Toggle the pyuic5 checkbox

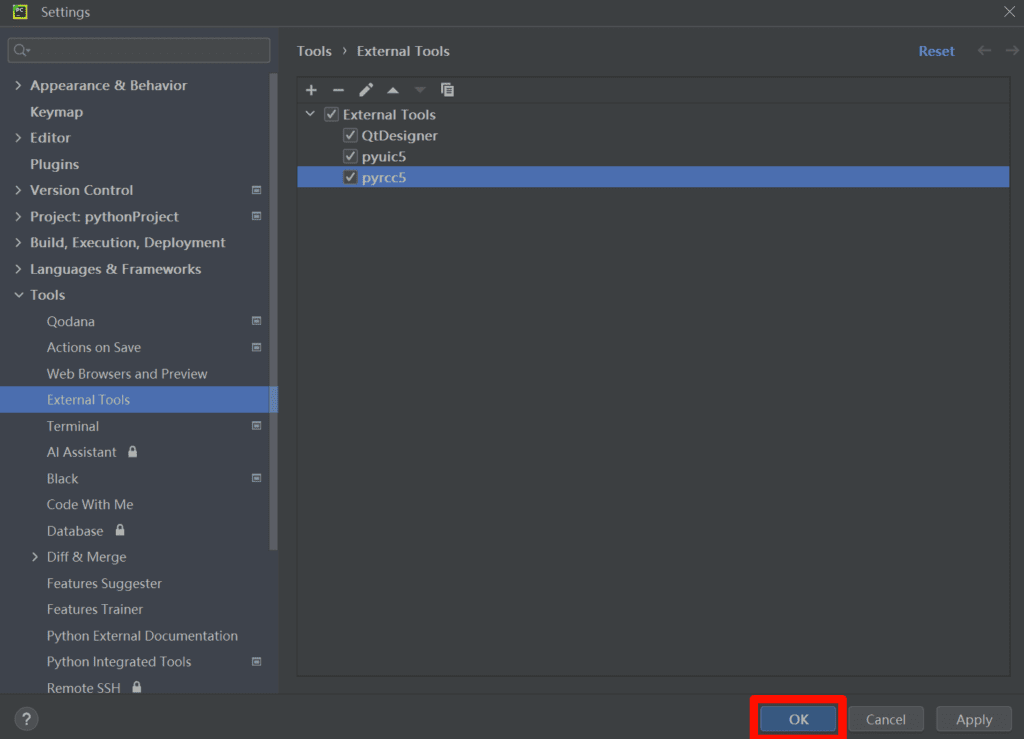point(350,157)
